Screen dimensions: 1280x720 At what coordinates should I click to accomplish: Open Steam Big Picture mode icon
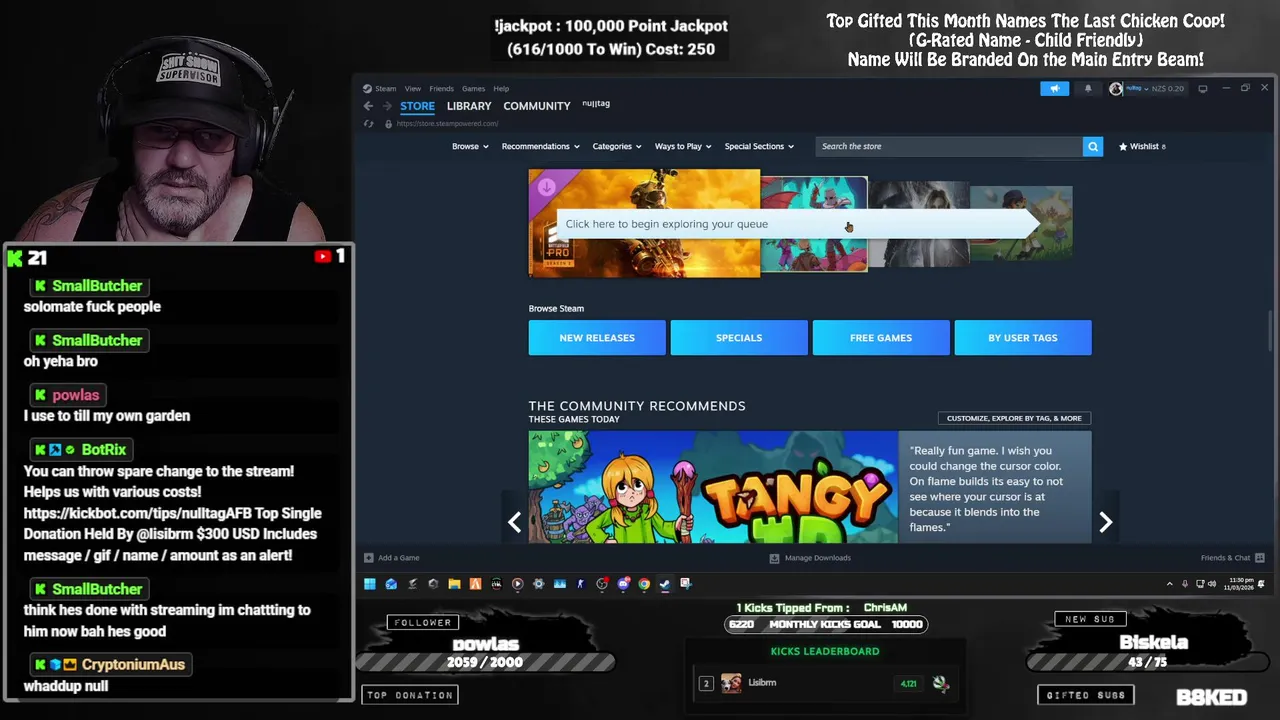[x=1203, y=88]
